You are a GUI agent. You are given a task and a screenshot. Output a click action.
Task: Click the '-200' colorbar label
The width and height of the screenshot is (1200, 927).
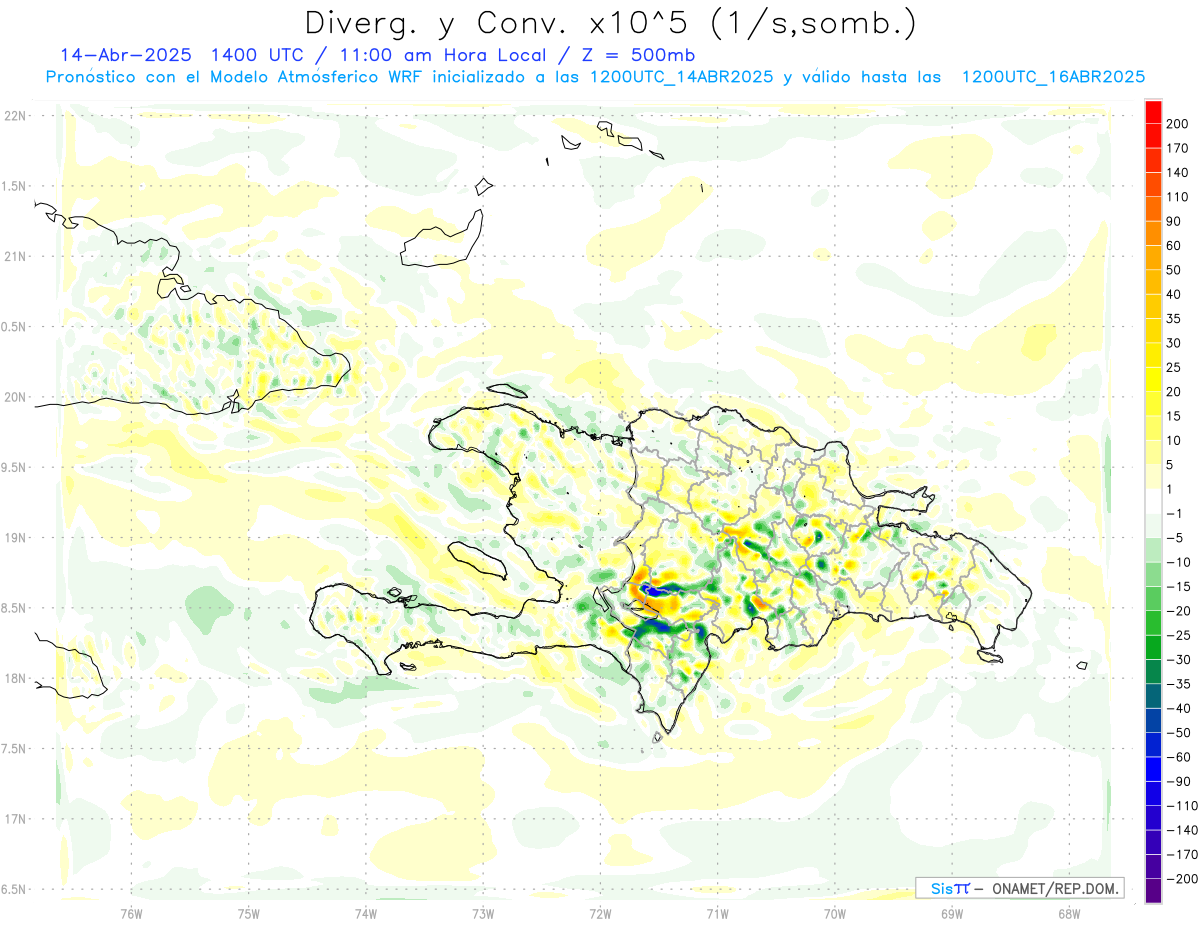point(1182,879)
